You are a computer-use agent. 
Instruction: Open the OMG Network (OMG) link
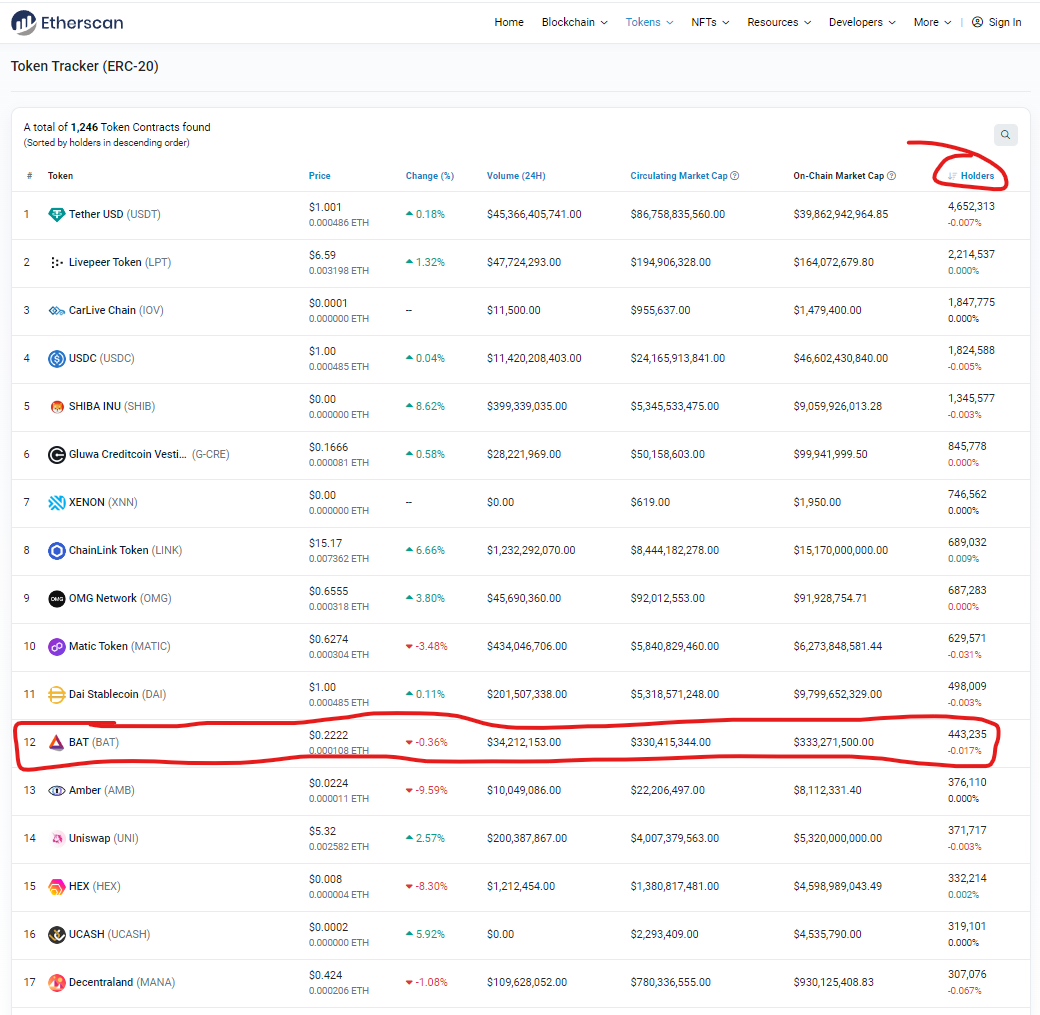120,598
